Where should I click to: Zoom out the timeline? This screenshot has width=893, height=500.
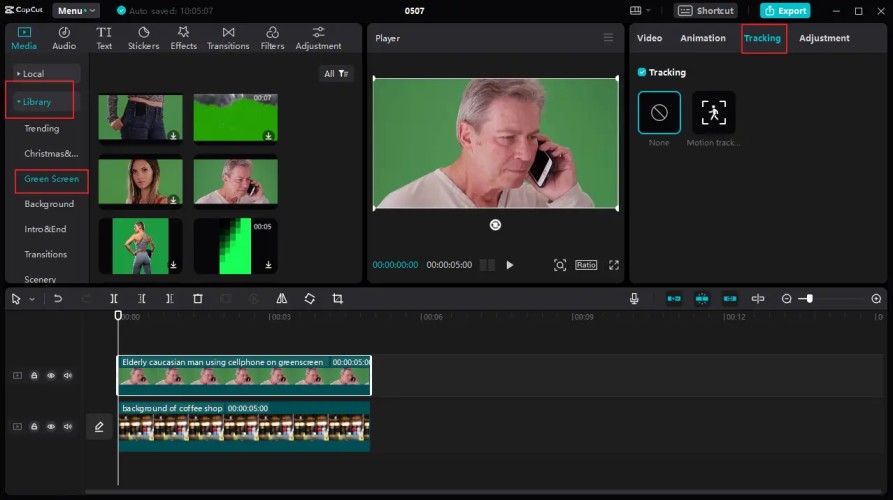787,298
